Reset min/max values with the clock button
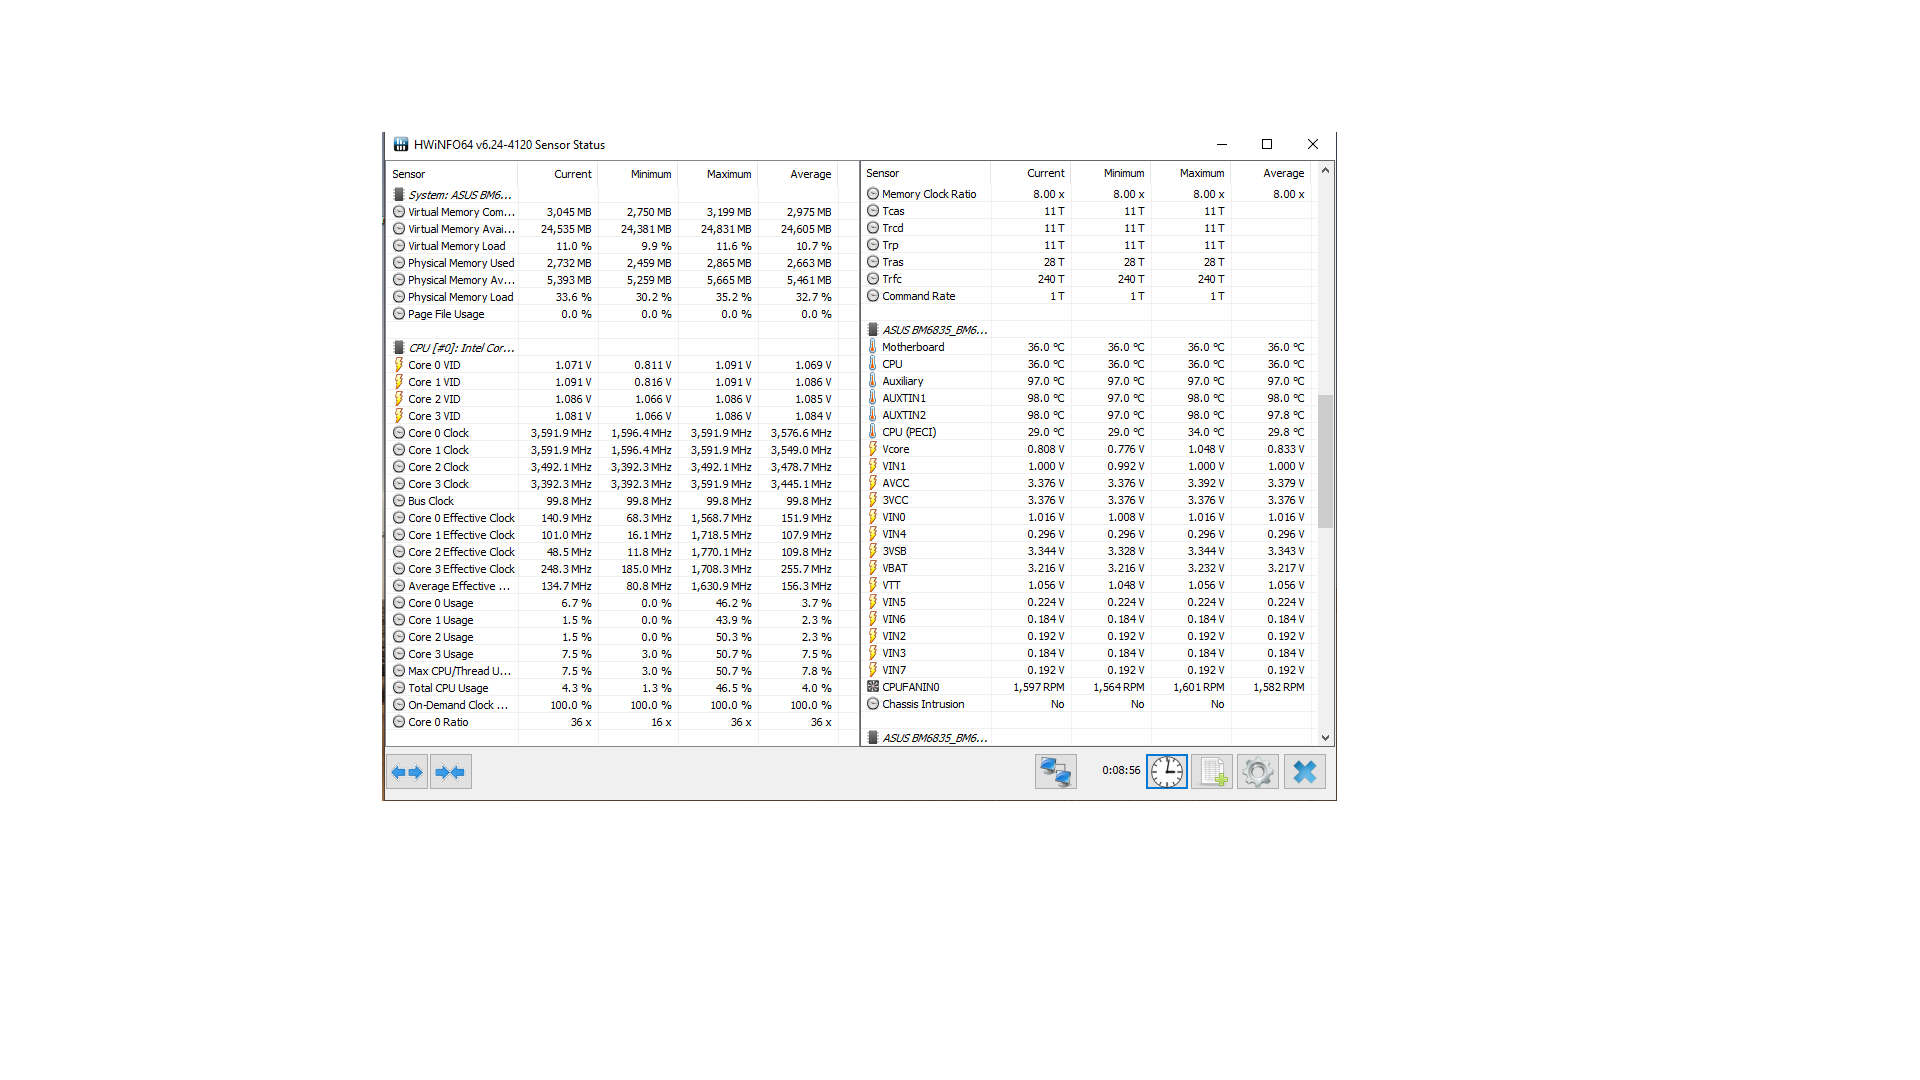The image size is (1920, 1080). [x=1167, y=772]
